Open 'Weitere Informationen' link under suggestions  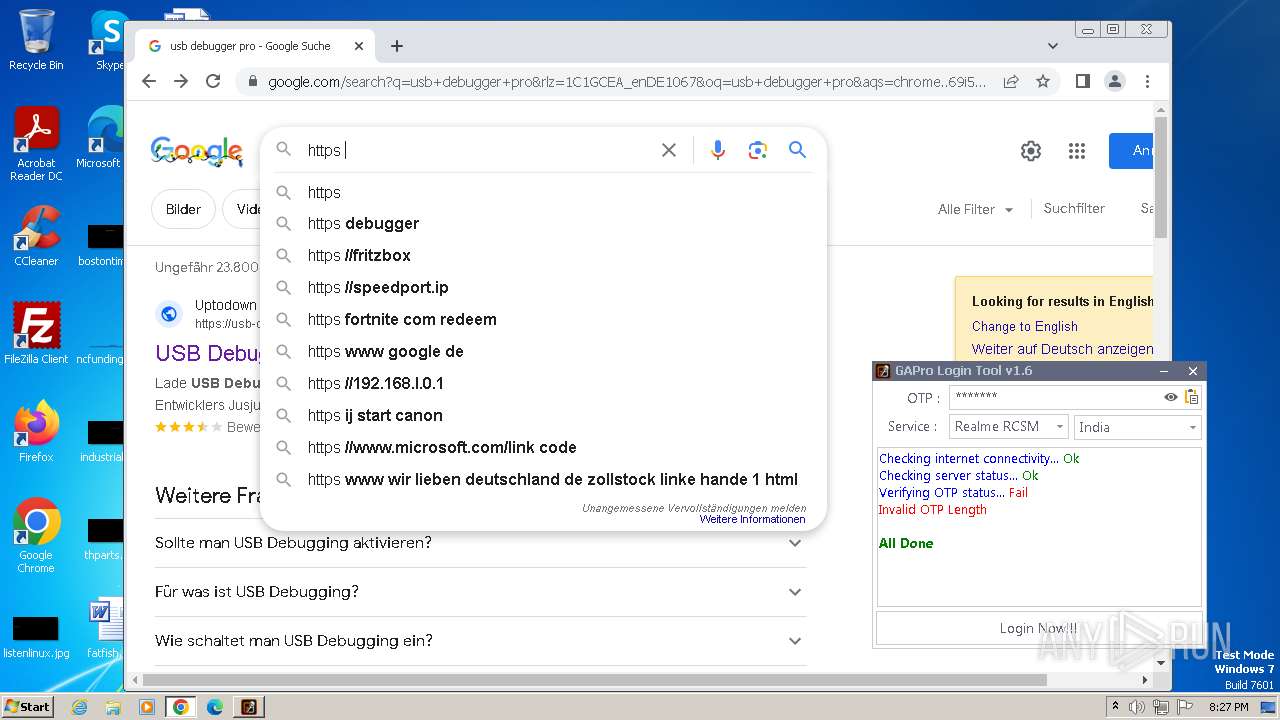[752, 519]
